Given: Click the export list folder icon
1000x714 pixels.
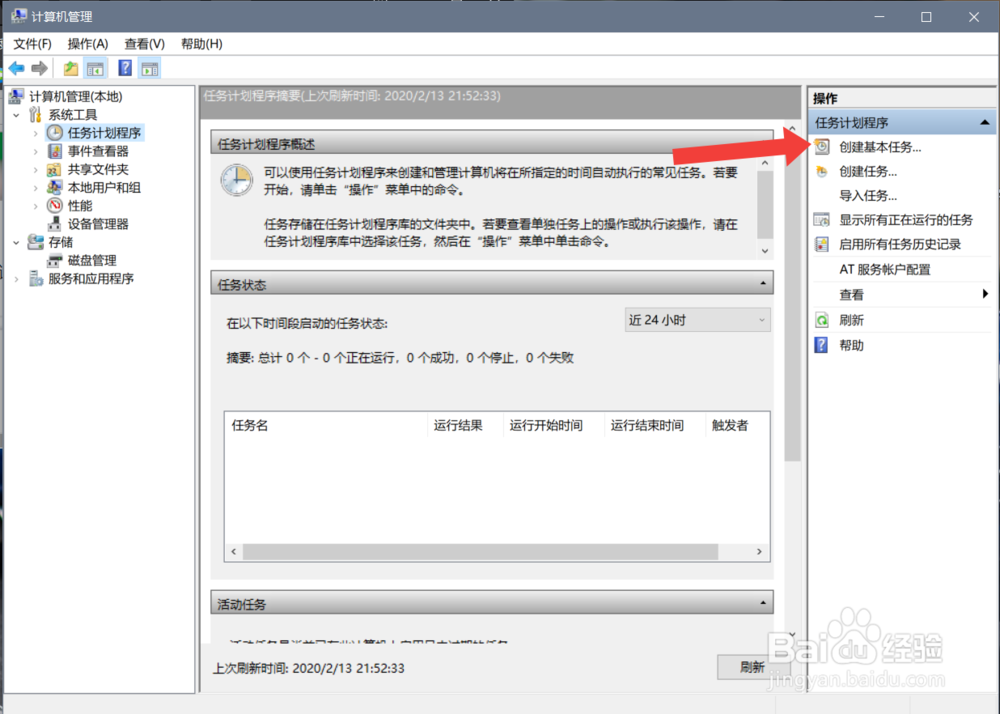Looking at the screenshot, I should [68, 67].
